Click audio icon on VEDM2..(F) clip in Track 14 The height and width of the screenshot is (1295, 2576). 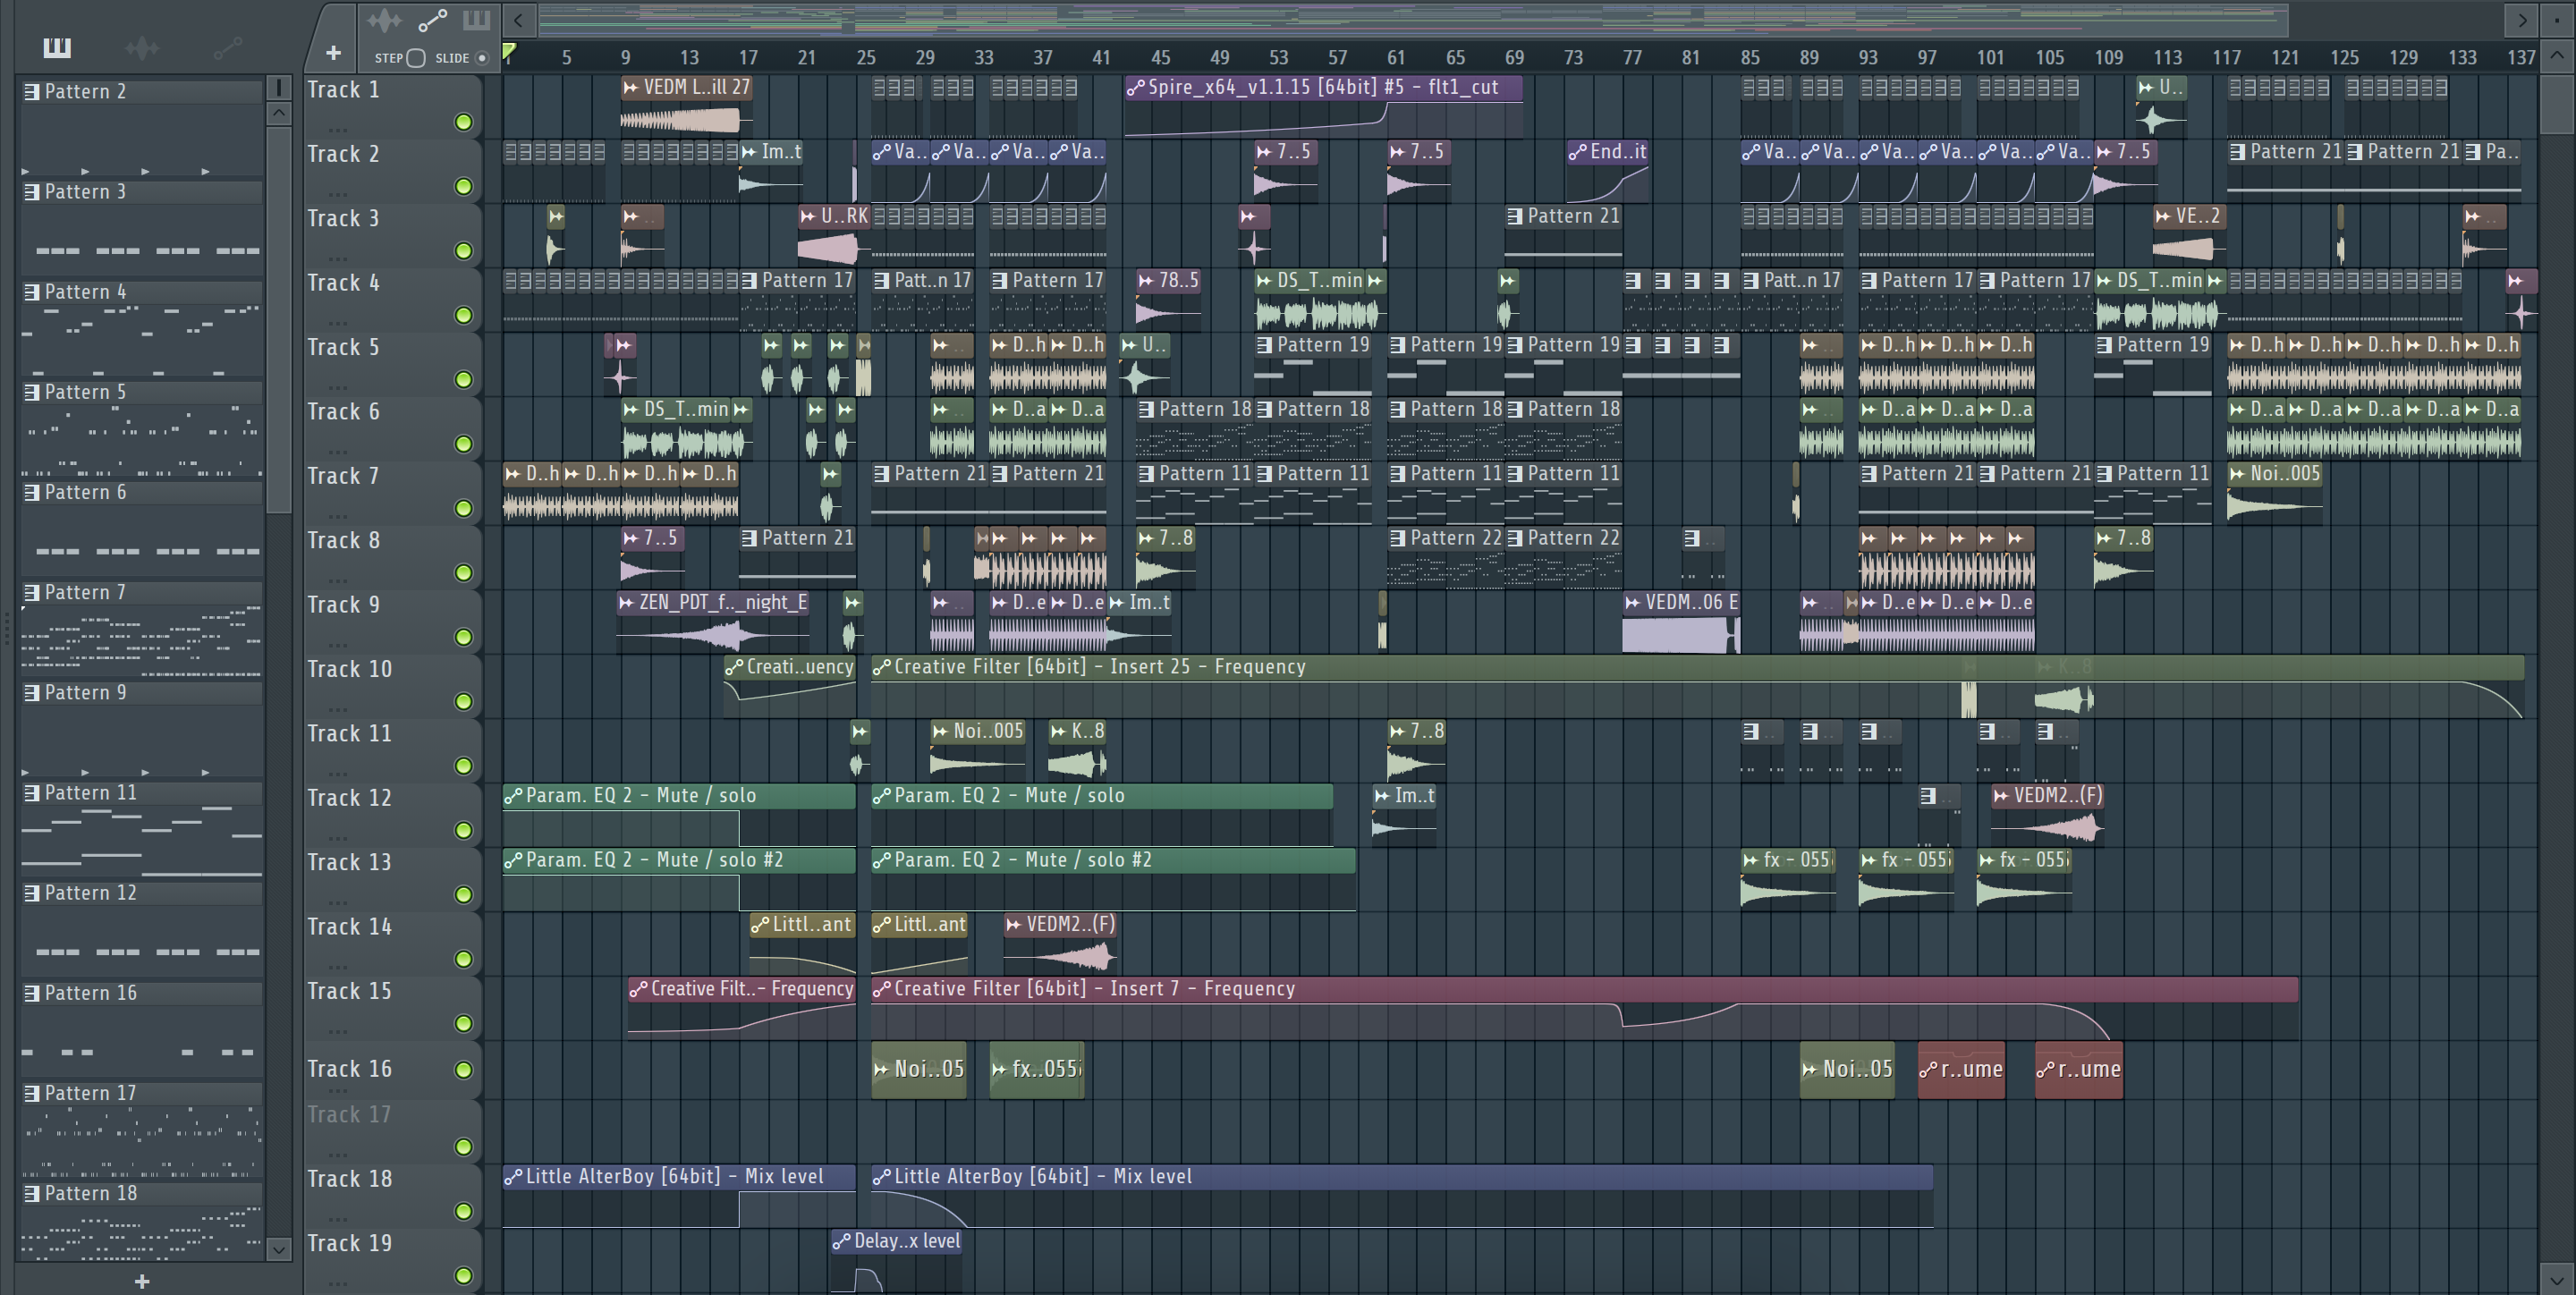(1014, 925)
